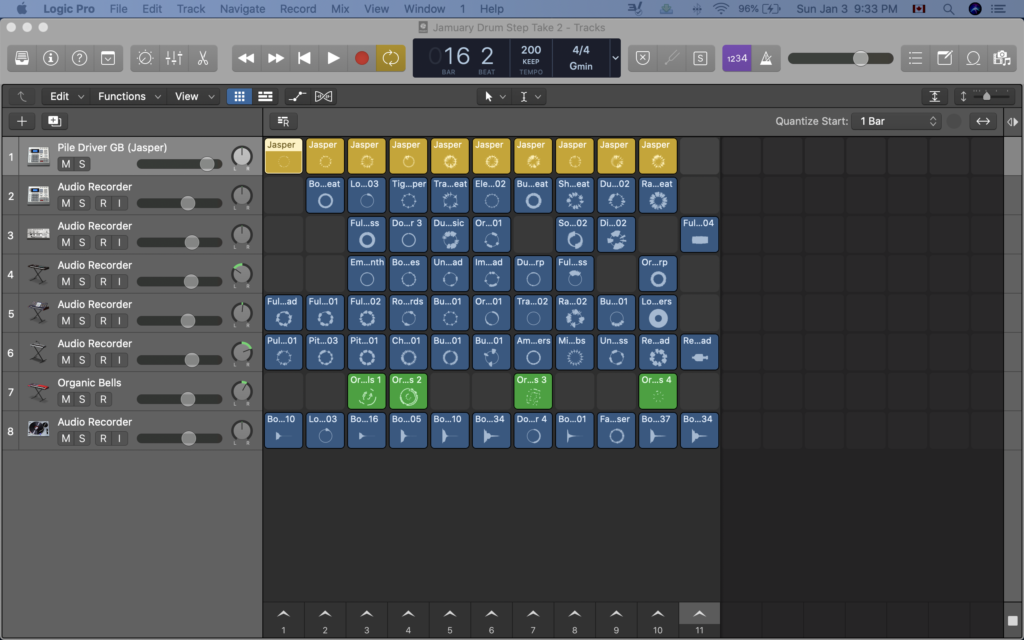Open Quick Help question-mark icon
This screenshot has width=1024, height=640.
pyautogui.click(x=79, y=58)
